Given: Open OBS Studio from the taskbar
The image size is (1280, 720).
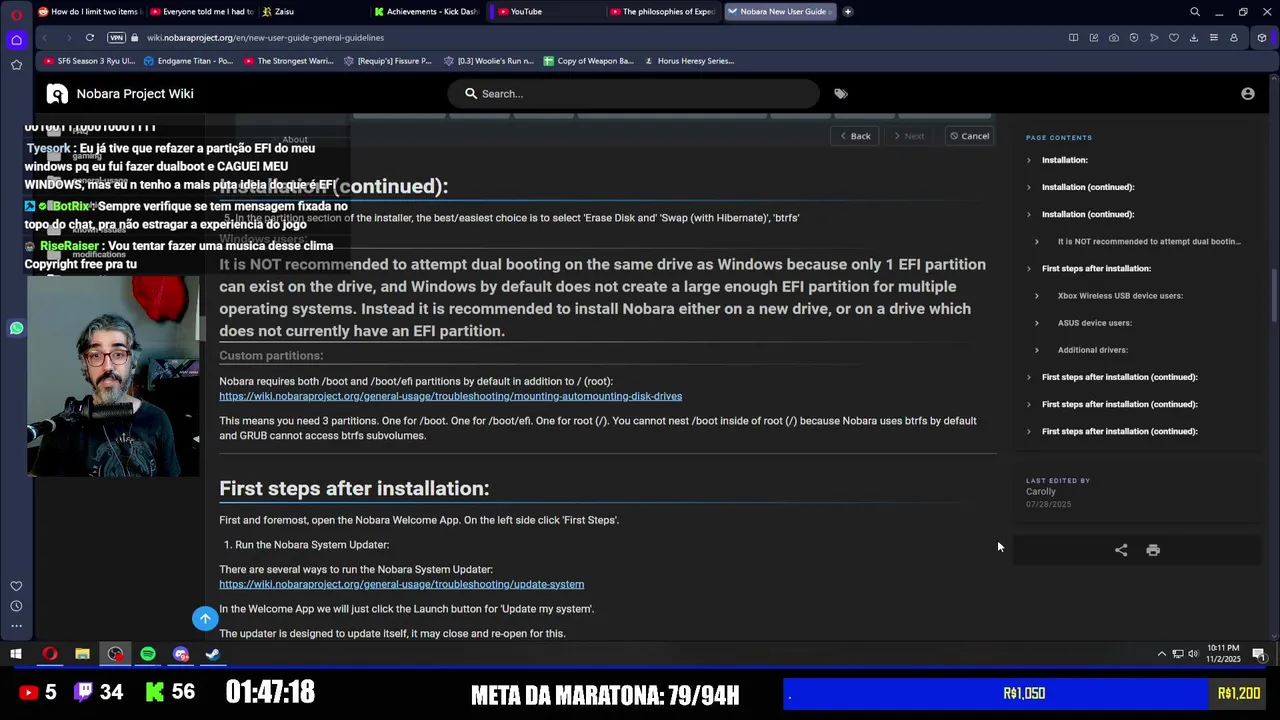Looking at the screenshot, I should pos(115,655).
